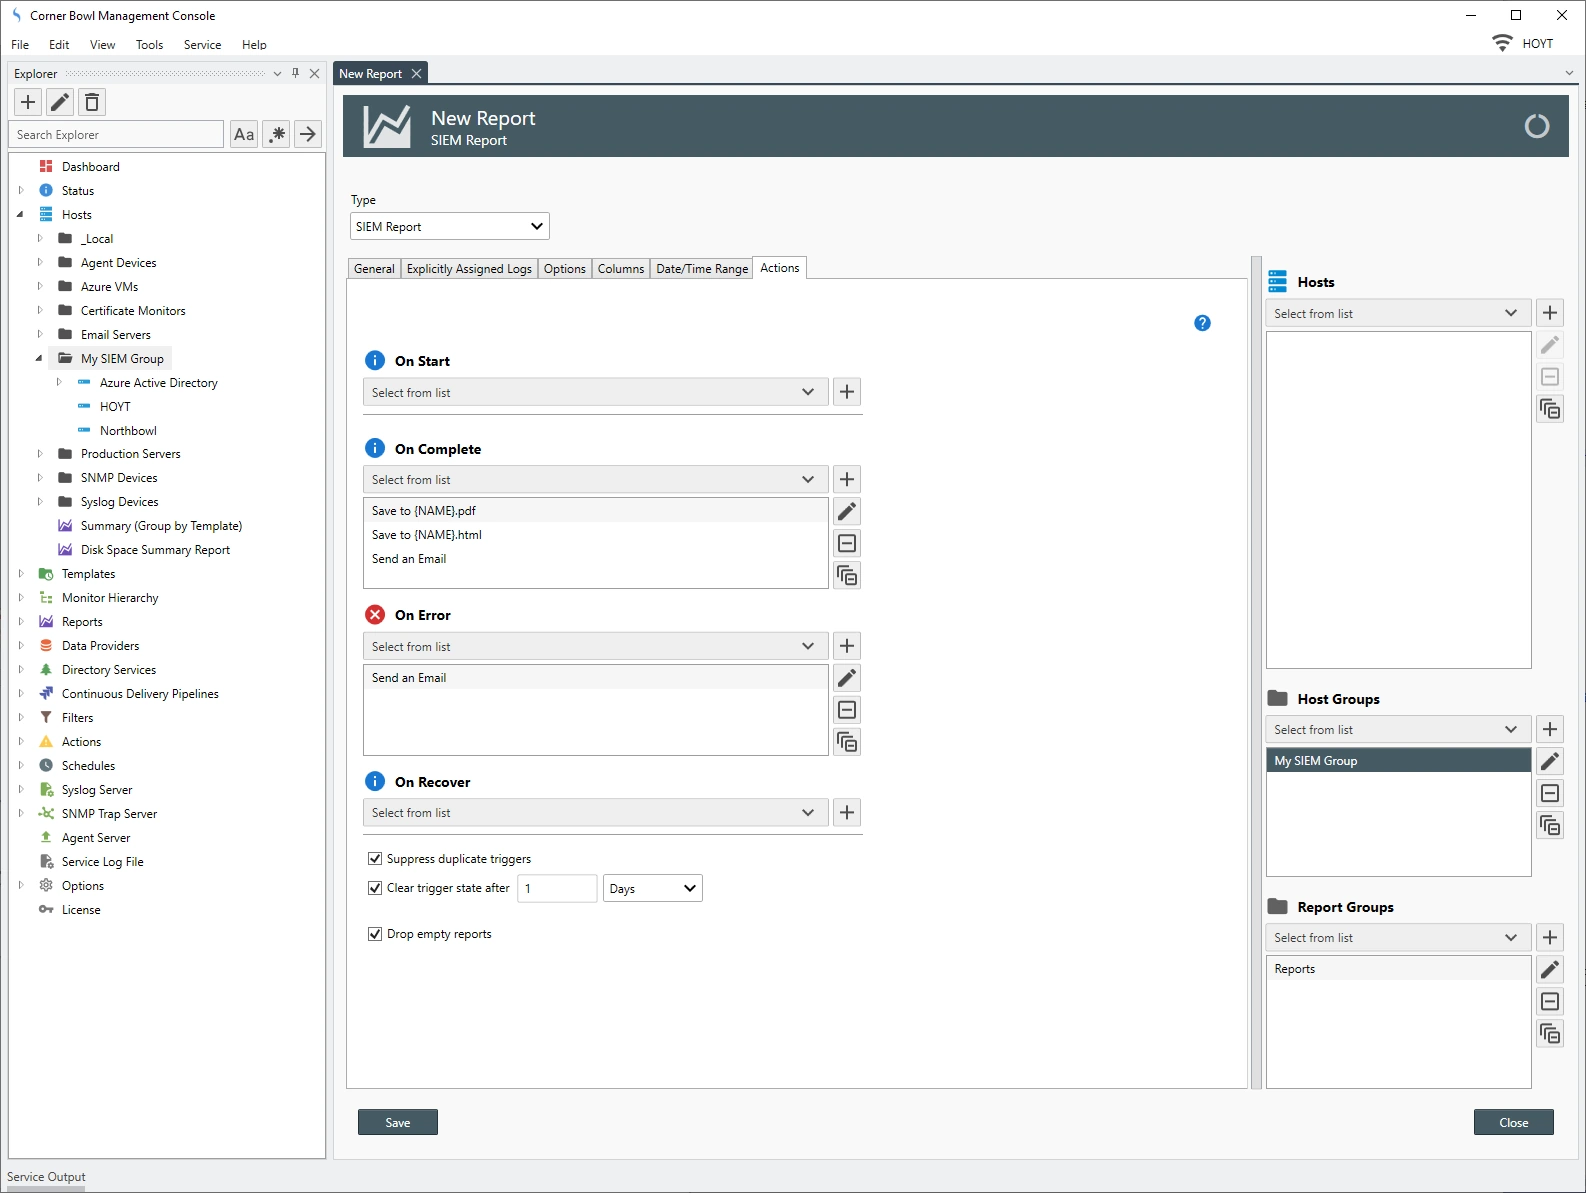The width and height of the screenshot is (1586, 1193).
Task: Open the Days time unit dropdown
Action: pyautogui.click(x=652, y=889)
